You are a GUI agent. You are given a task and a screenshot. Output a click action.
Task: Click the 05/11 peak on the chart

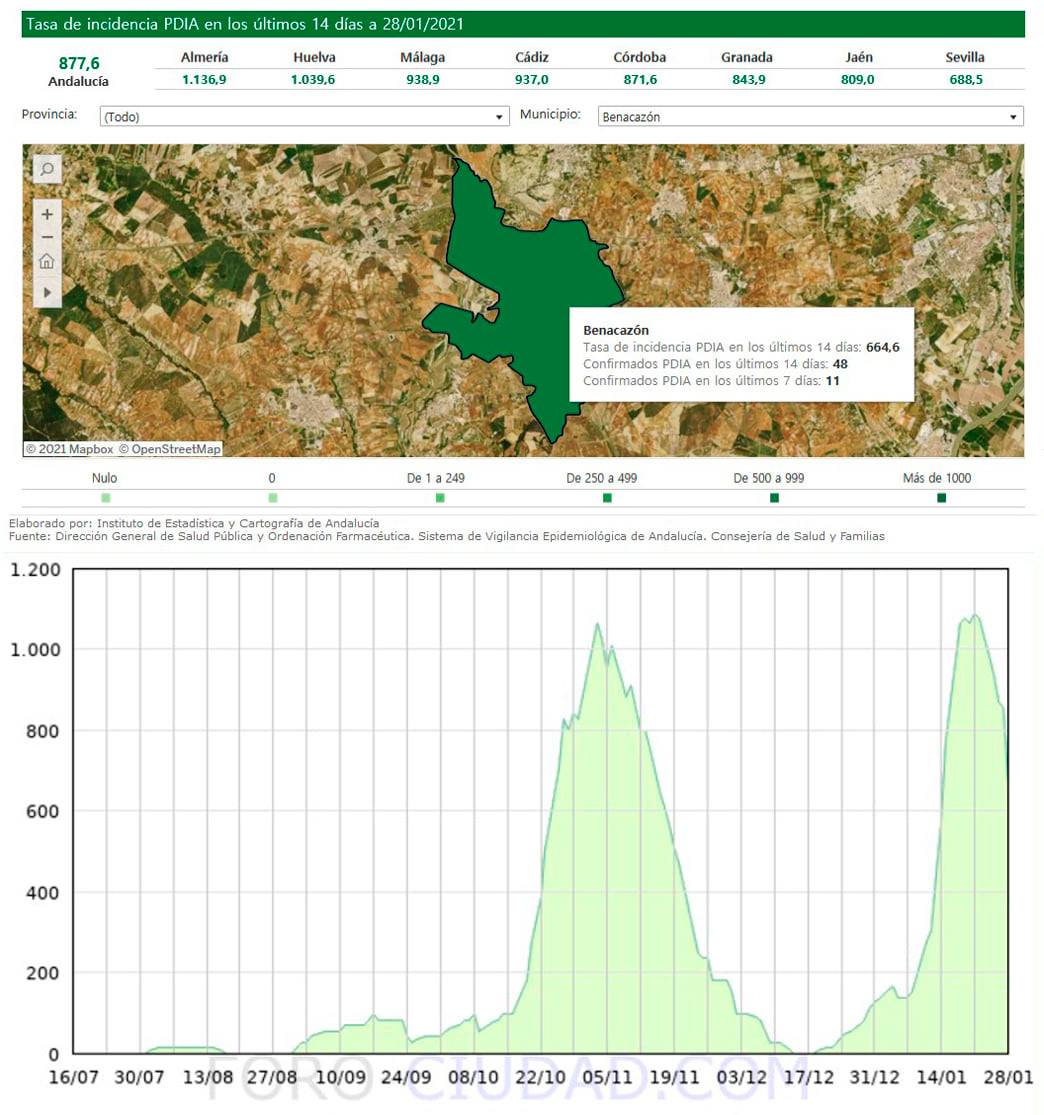coord(598,626)
